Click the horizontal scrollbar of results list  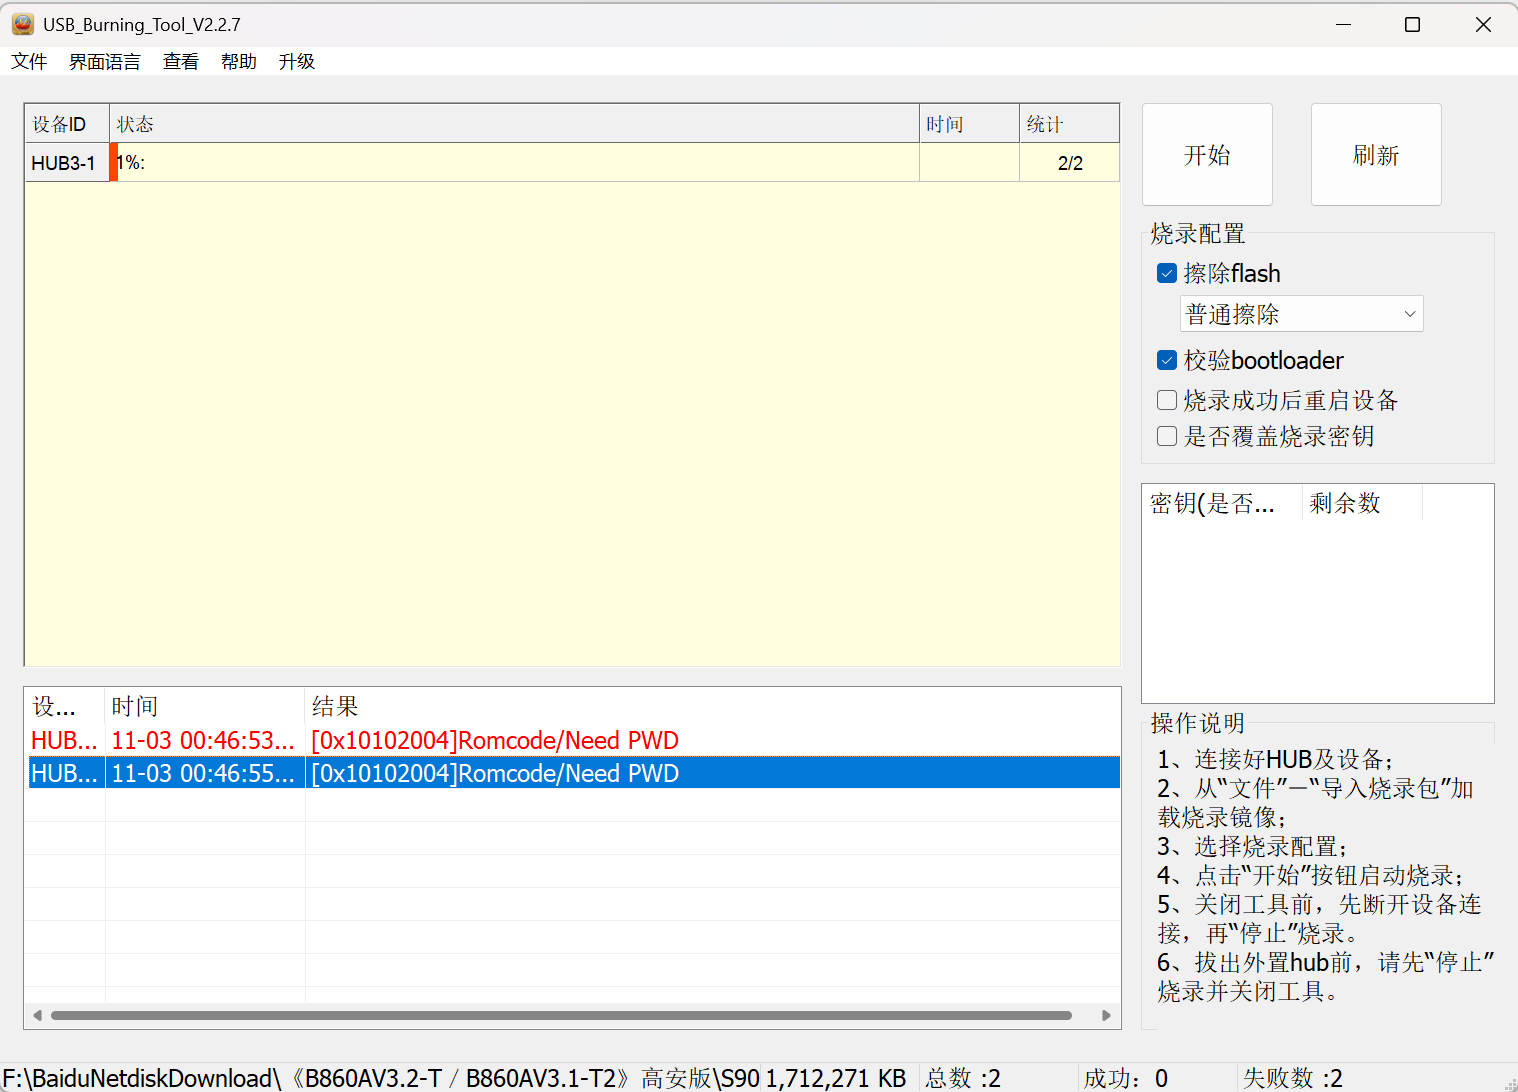pyautogui.click(x=560, y=1015)
